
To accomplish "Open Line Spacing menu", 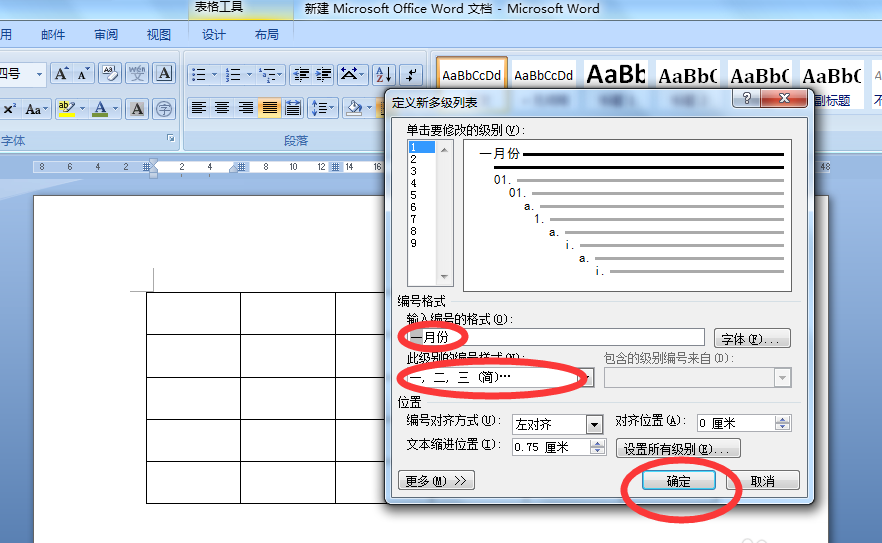I will click(322, 107).
